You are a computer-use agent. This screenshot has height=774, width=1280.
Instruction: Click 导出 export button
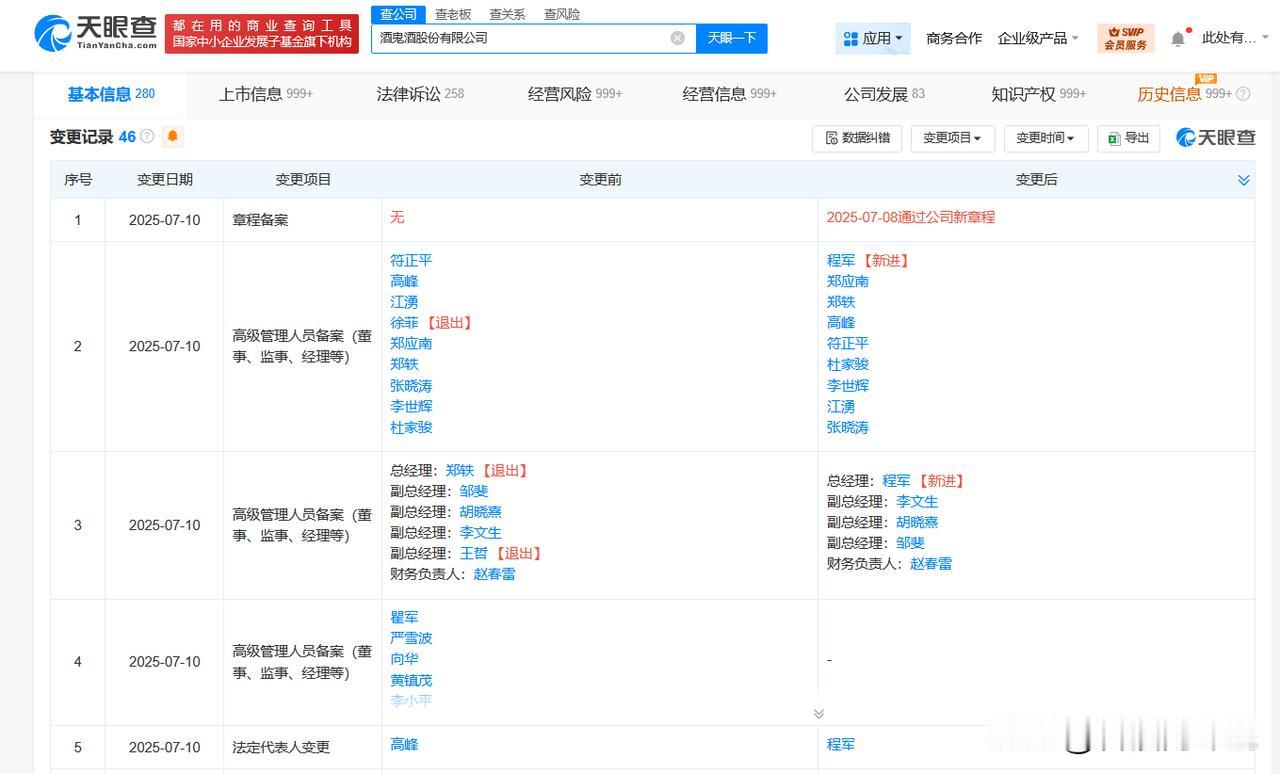(1128, 138)
